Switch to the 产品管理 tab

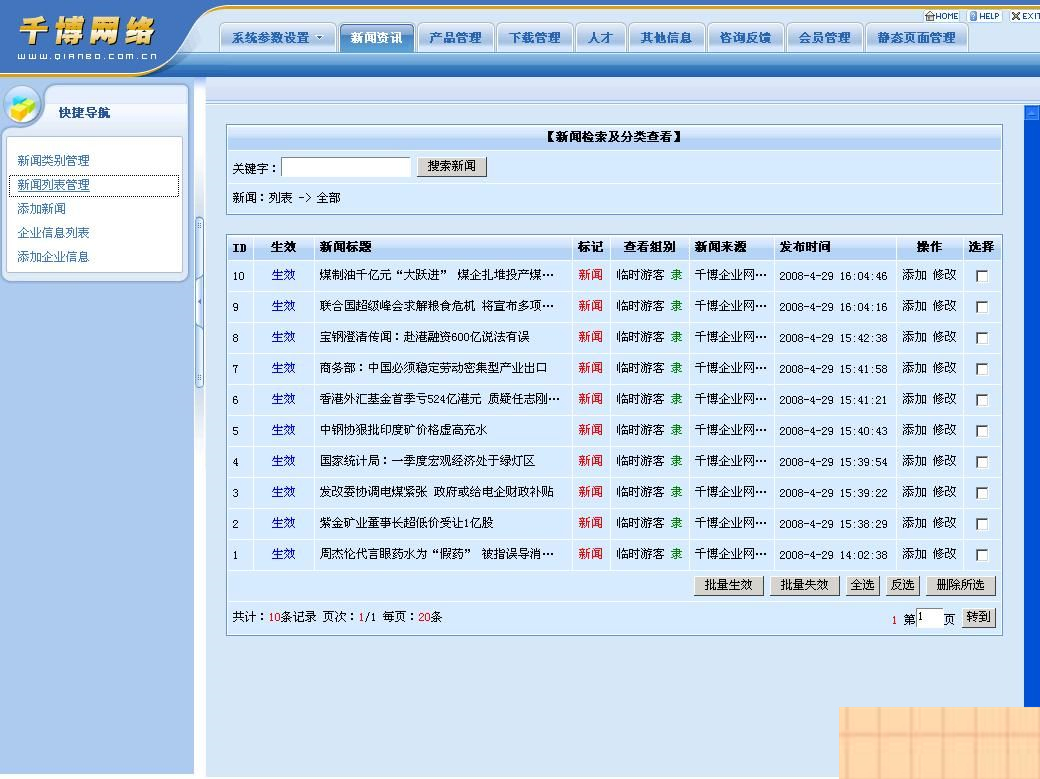tap(456, 37)
